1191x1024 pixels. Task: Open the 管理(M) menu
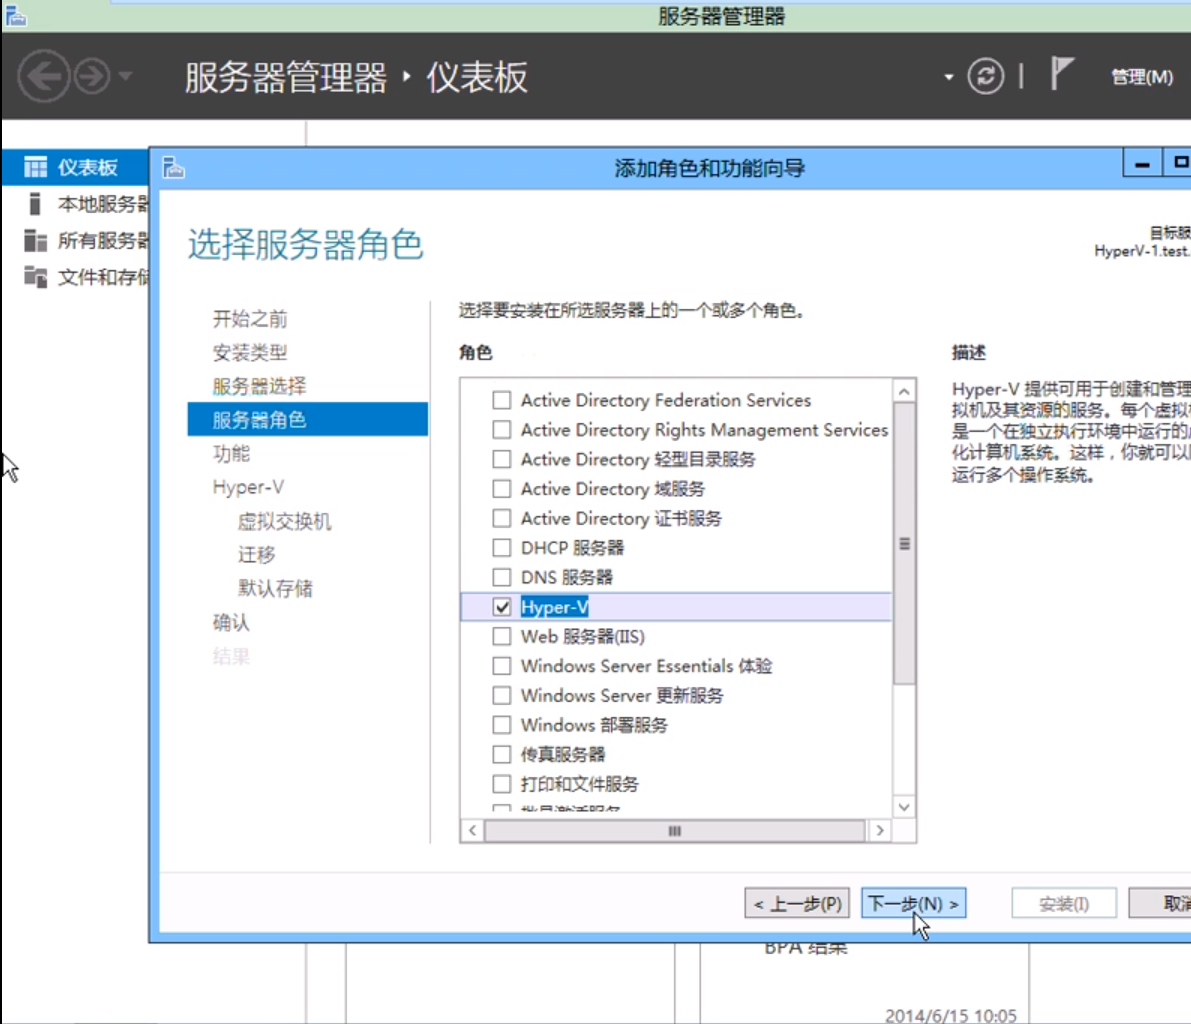point(1143,77)
